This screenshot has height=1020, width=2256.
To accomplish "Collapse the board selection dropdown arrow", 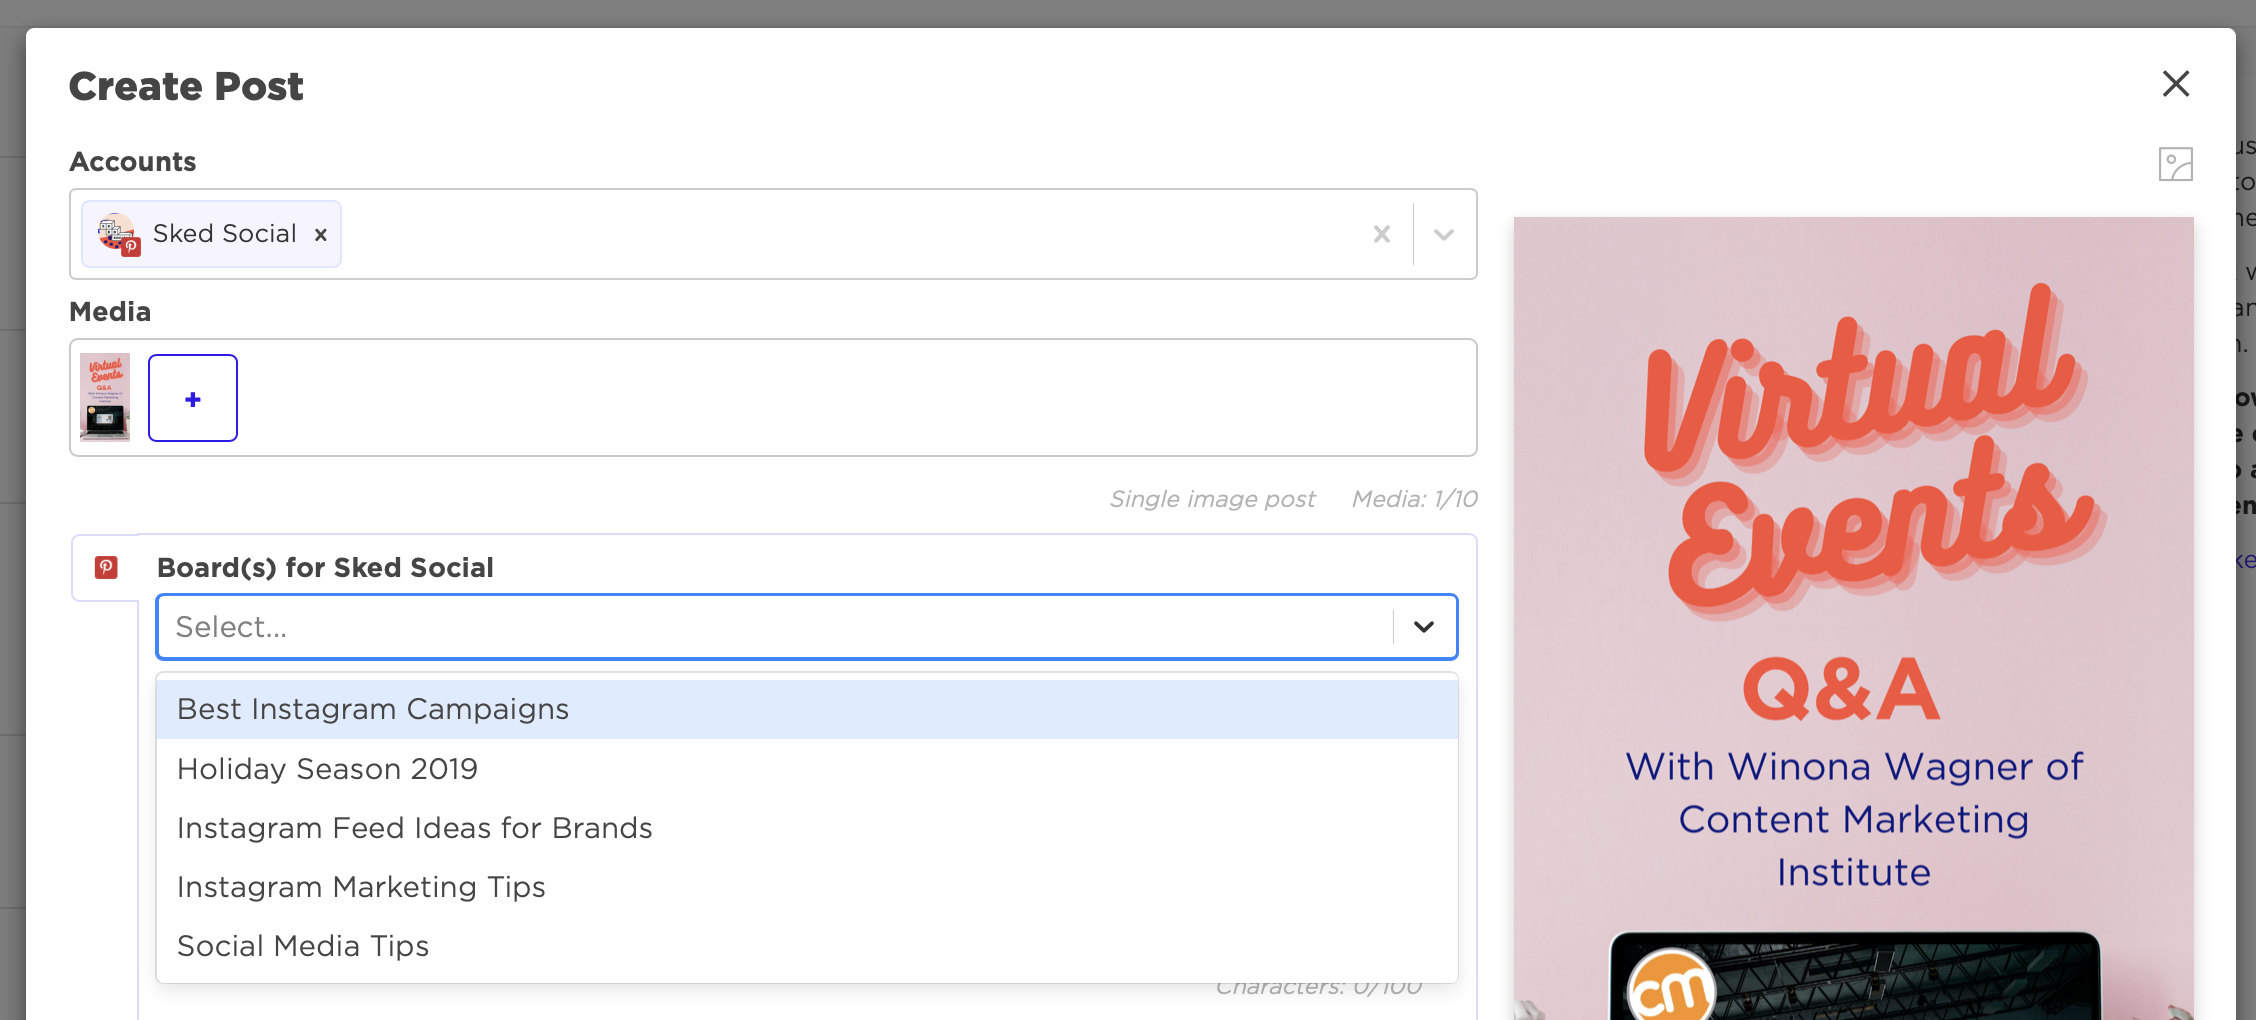I will click(1424, 627).
